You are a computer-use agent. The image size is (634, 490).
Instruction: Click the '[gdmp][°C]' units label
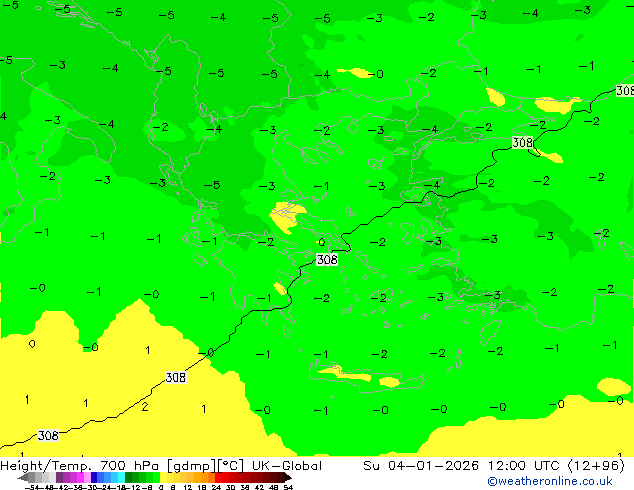pyautogui.click(x=206, y=466)
